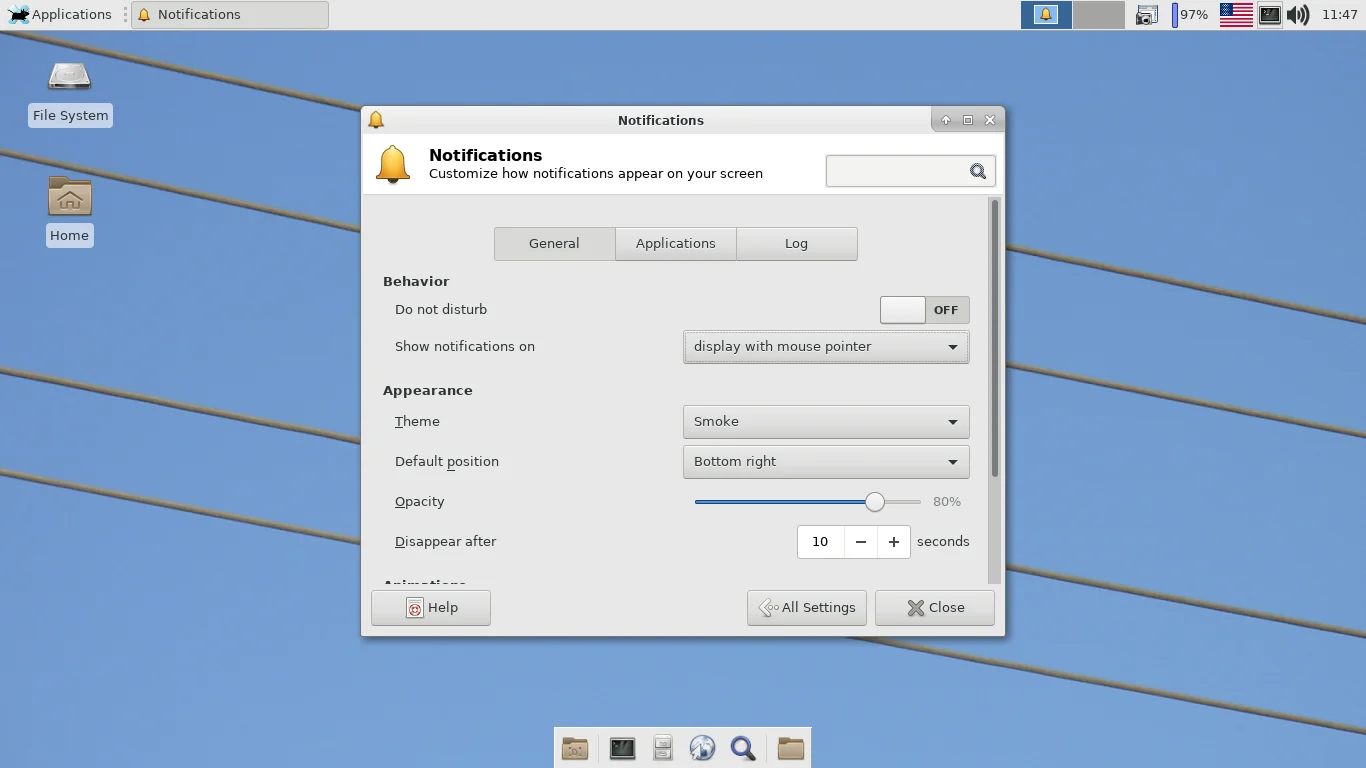1366x768 pixels.
Task: Launch the web browser globe icon in dock
Action: (x=702, y=748)
